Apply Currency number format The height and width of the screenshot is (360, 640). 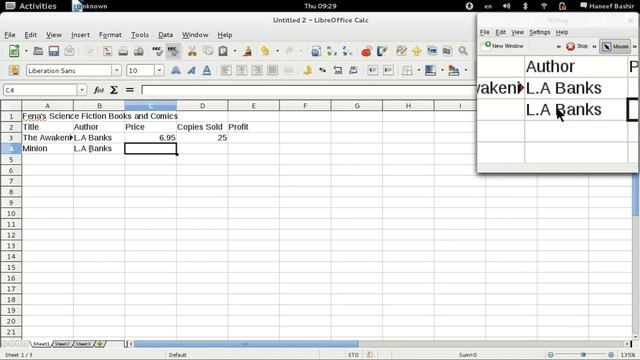(x=307, y=70)
